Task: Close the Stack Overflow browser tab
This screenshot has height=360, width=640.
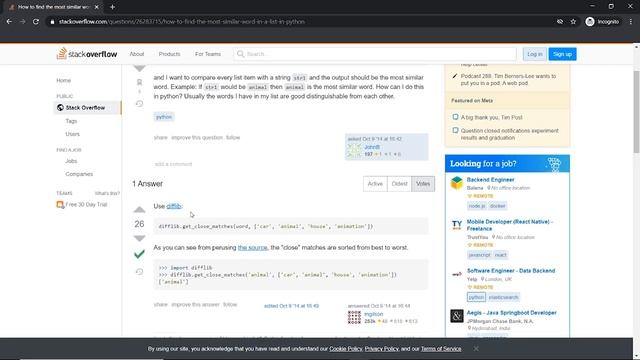Action: (x=97, y=7)
